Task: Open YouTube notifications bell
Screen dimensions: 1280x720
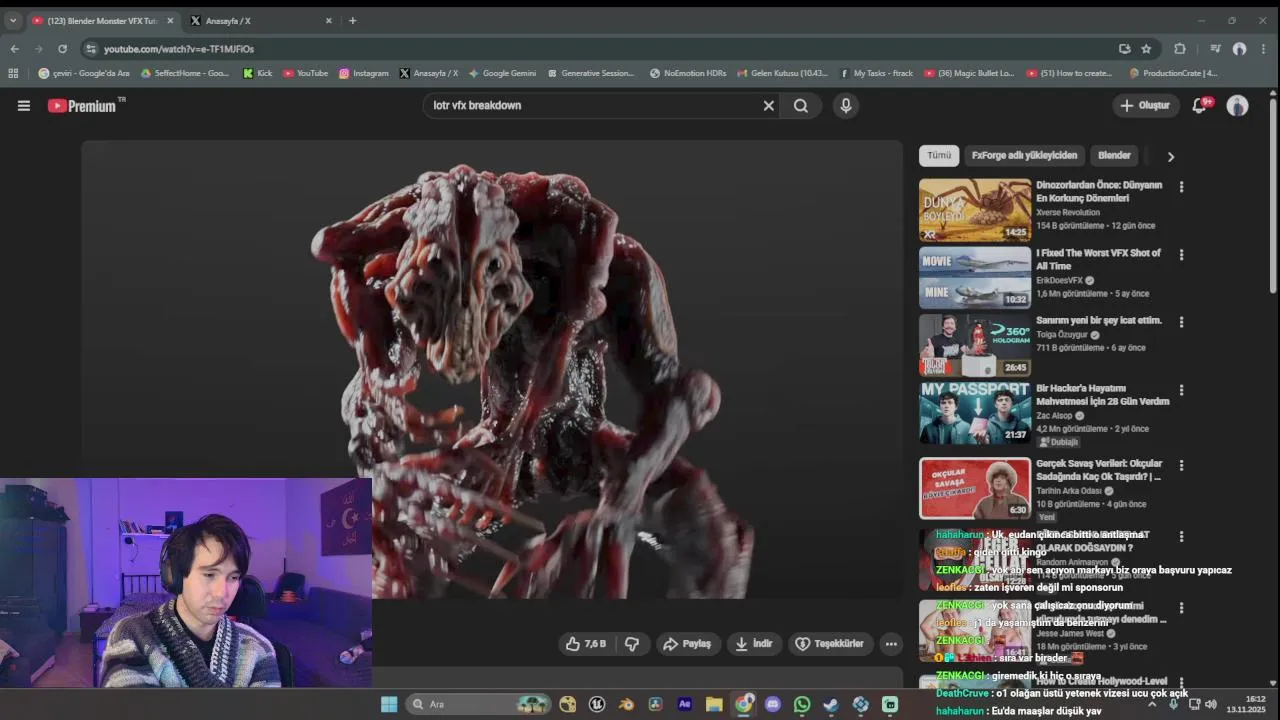Action: [1199, 106]
